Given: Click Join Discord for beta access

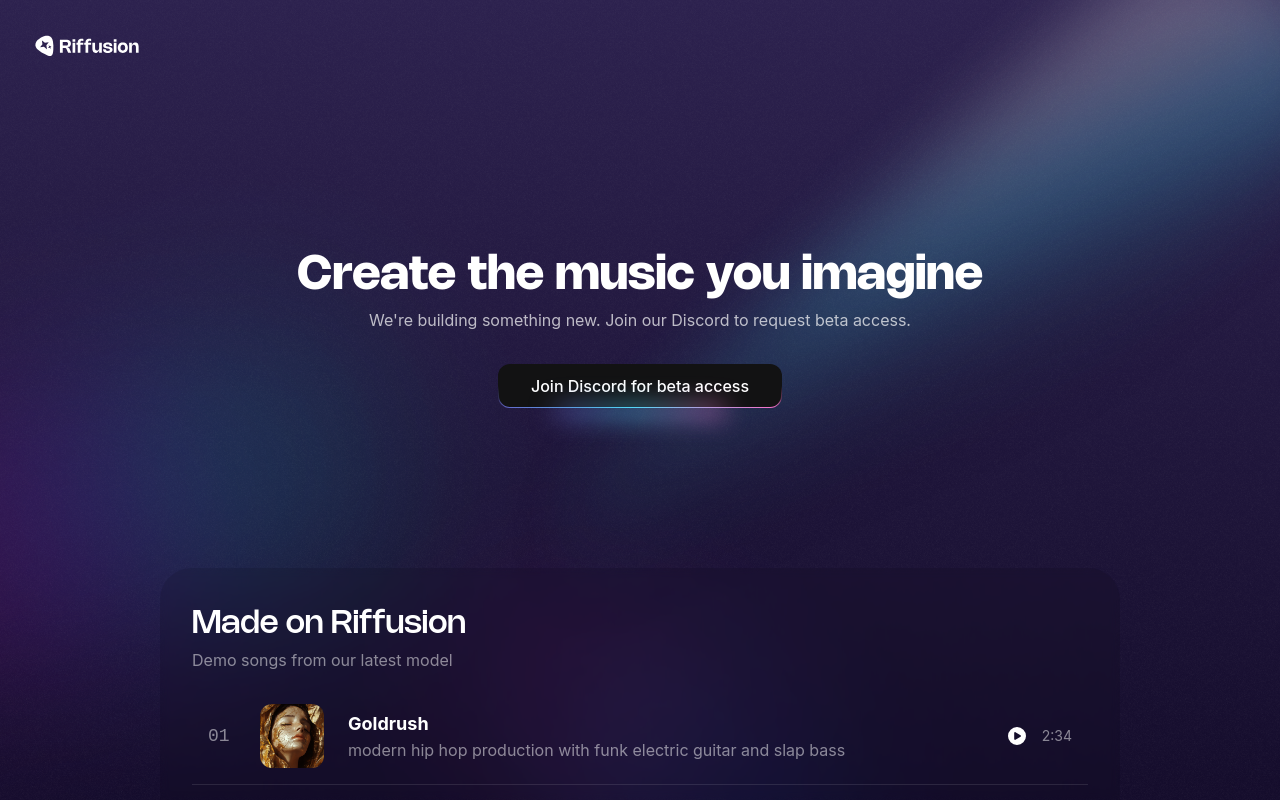Looking at the screenshot, I should pos(640,386).
